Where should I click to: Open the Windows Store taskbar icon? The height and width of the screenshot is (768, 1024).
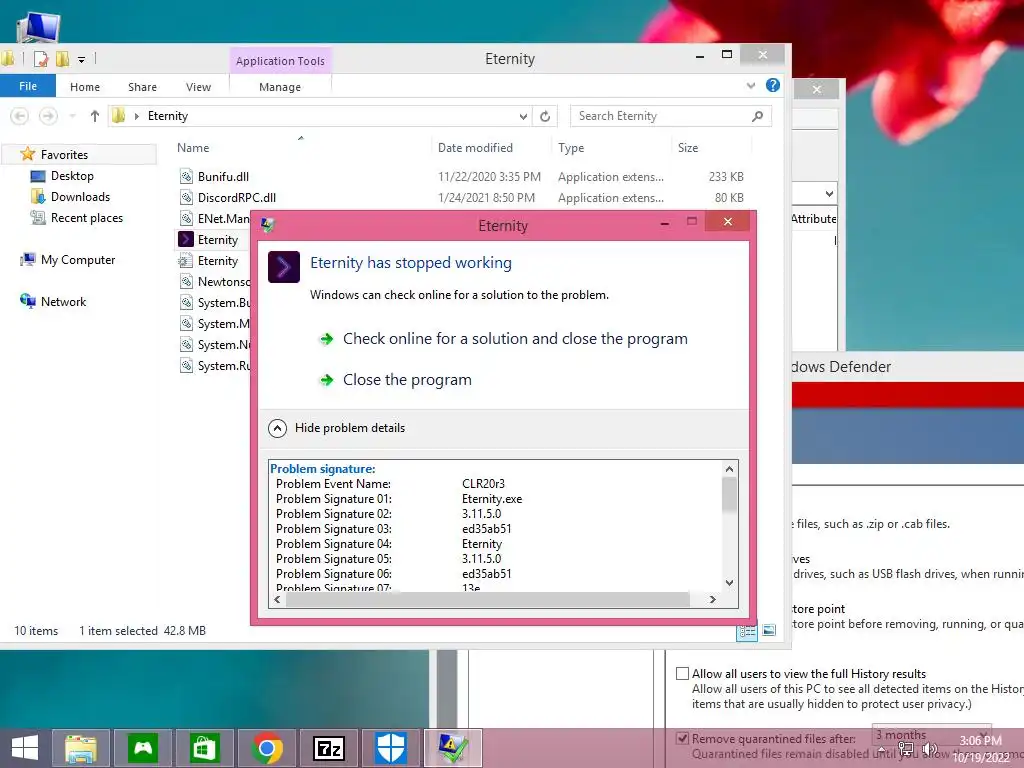point(204,748)
